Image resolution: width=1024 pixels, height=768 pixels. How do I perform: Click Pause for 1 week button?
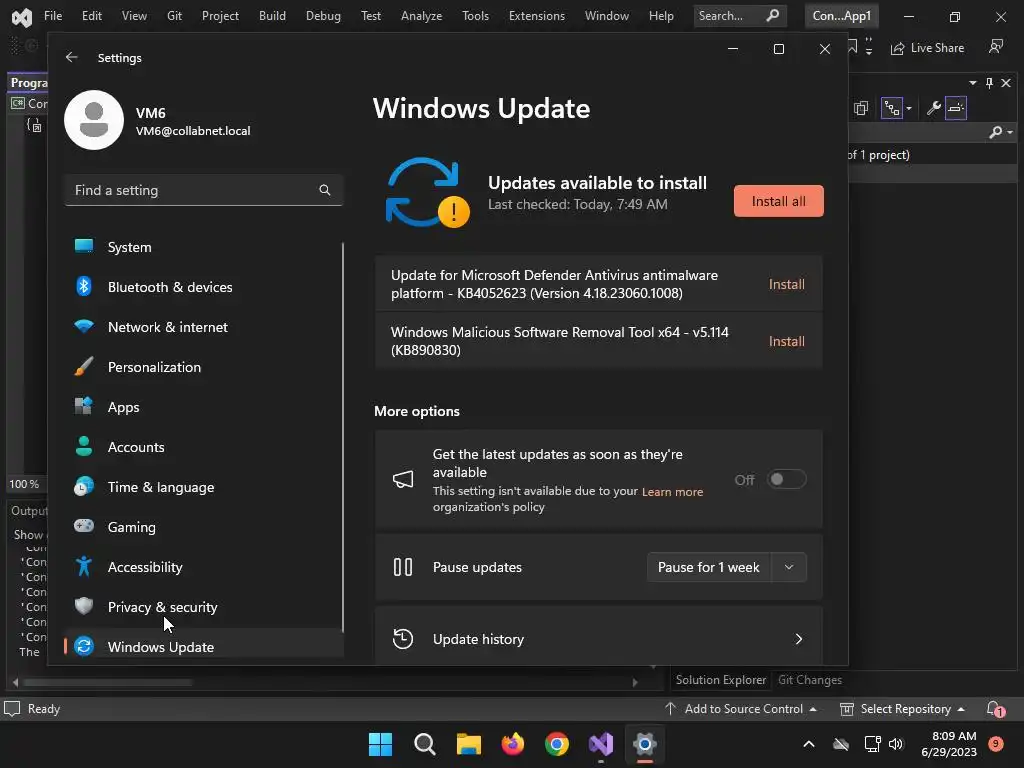709,567
